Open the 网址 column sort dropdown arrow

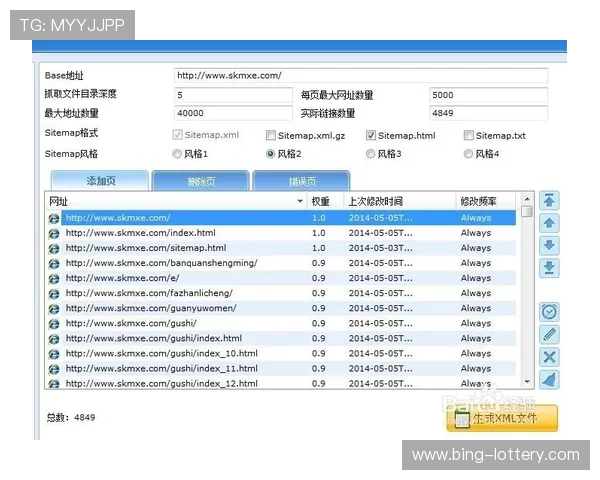point(300,201)
